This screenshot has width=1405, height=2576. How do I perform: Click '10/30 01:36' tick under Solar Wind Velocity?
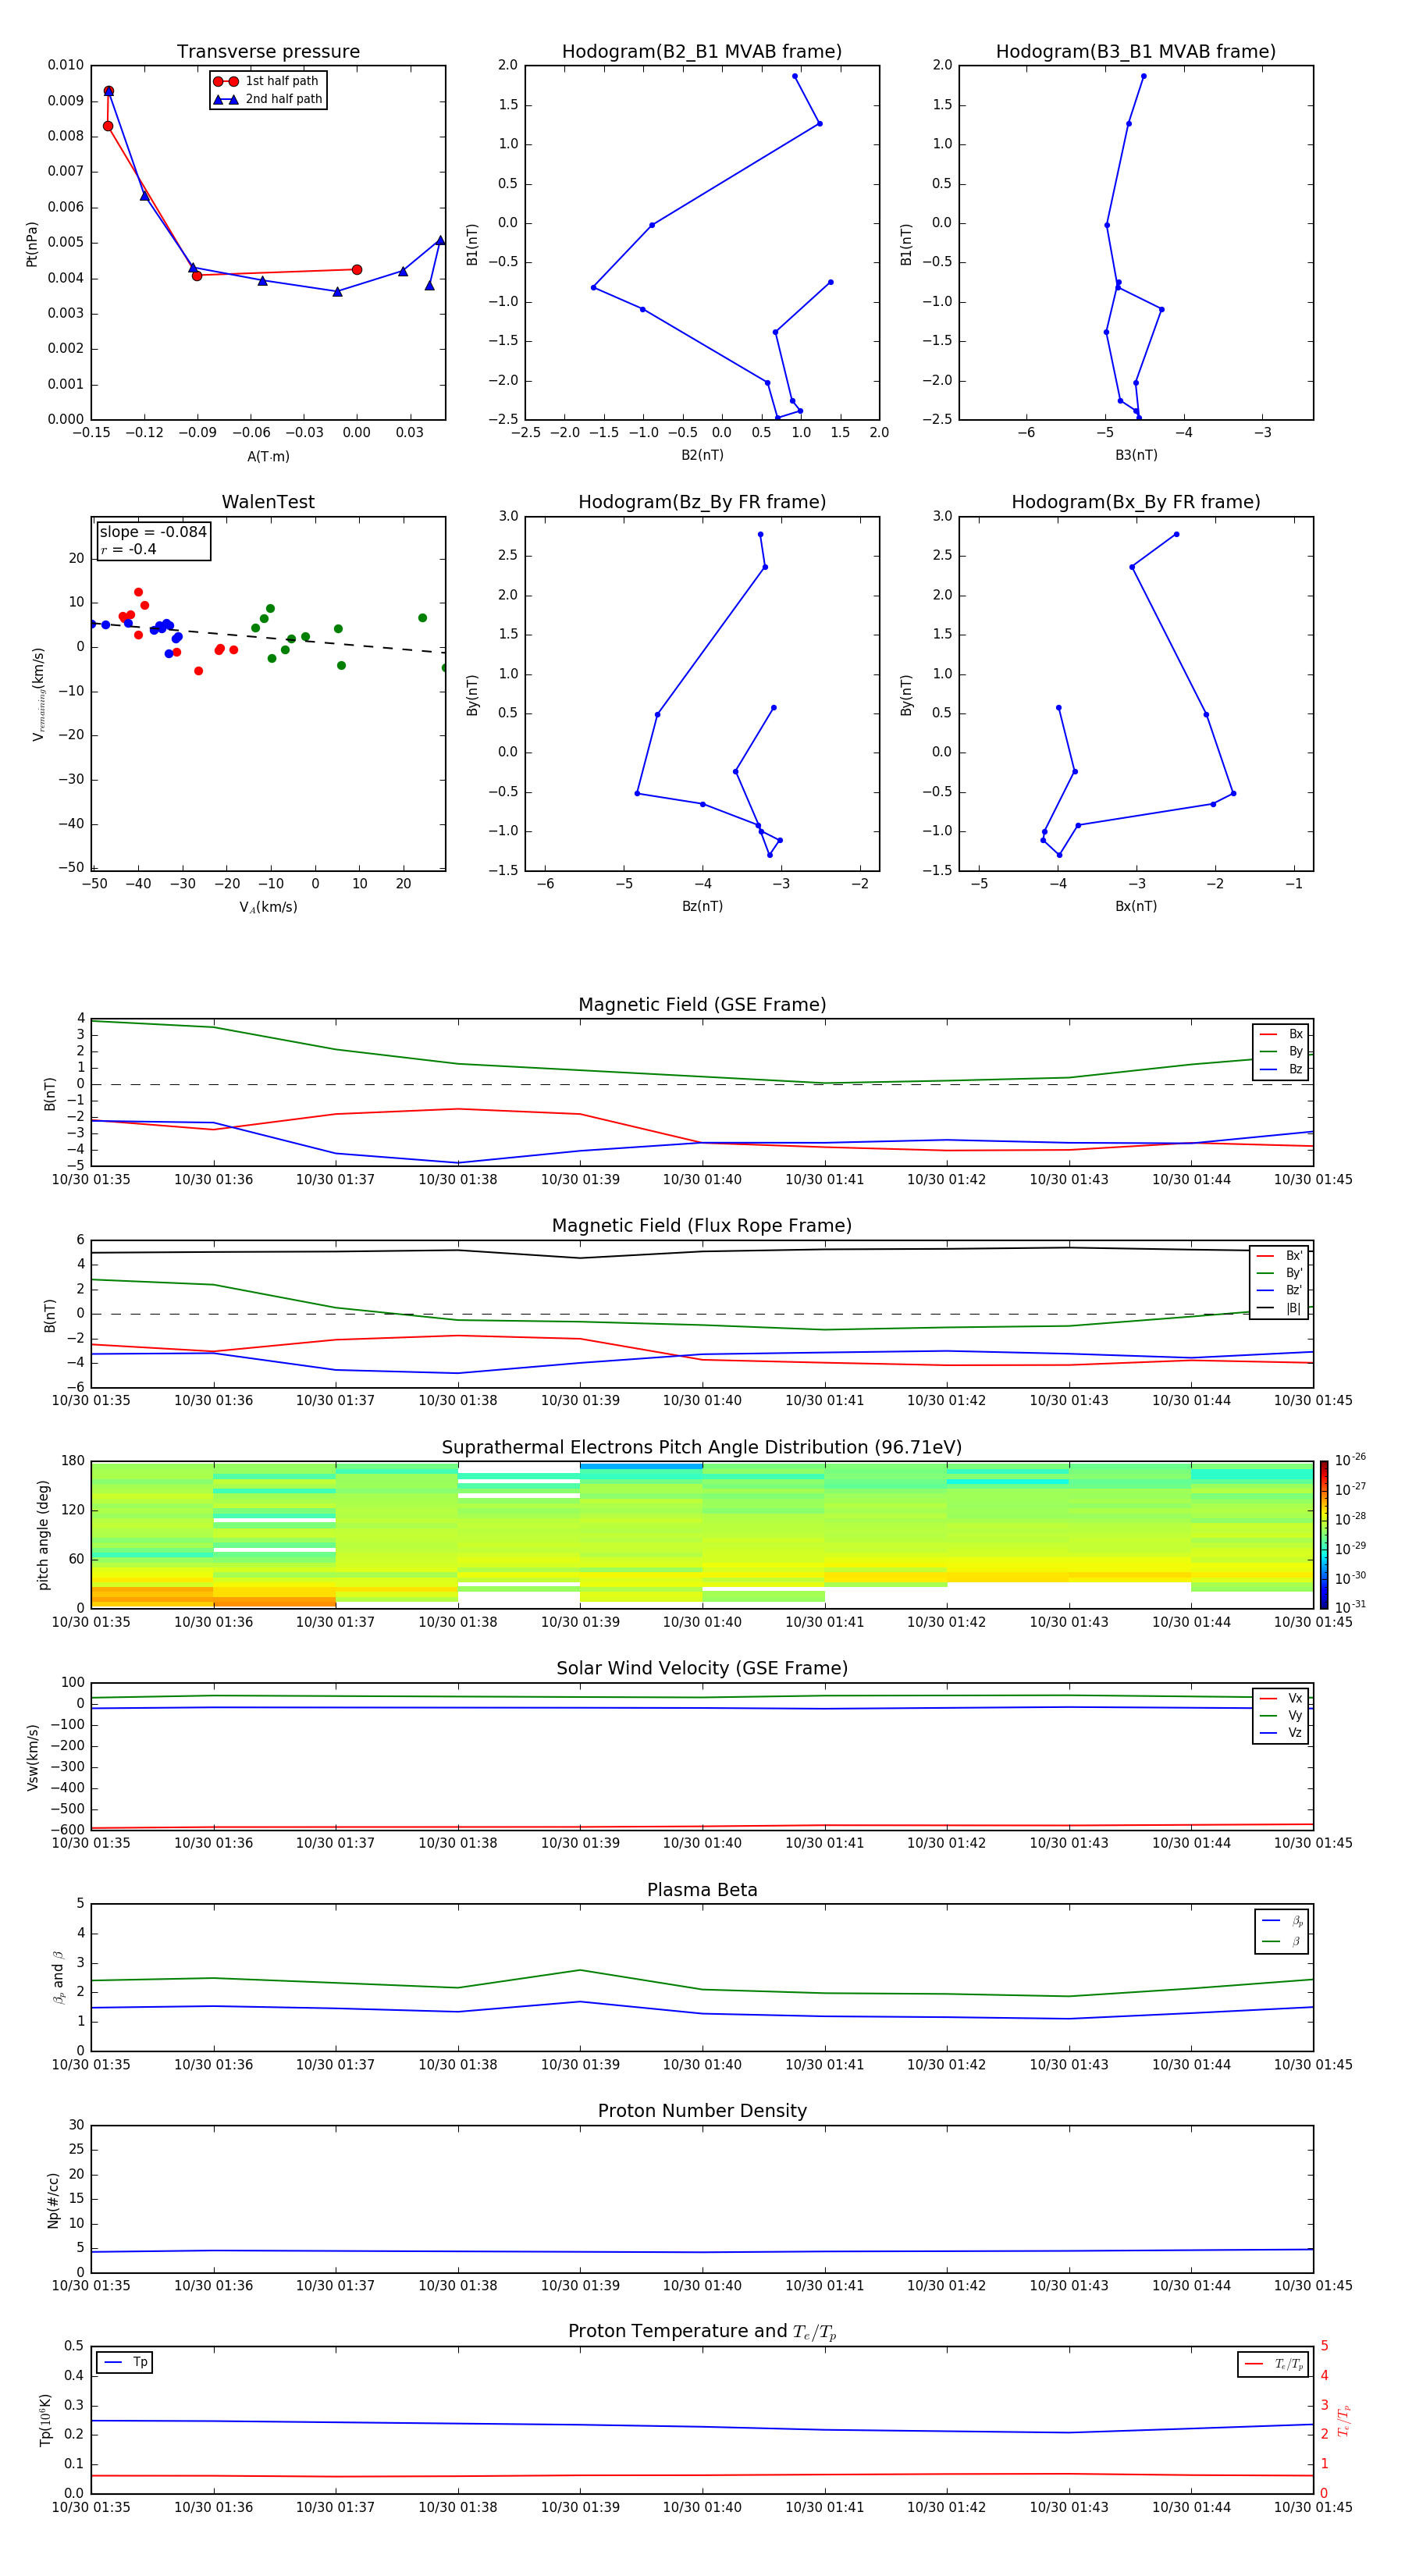[213, 1843]
